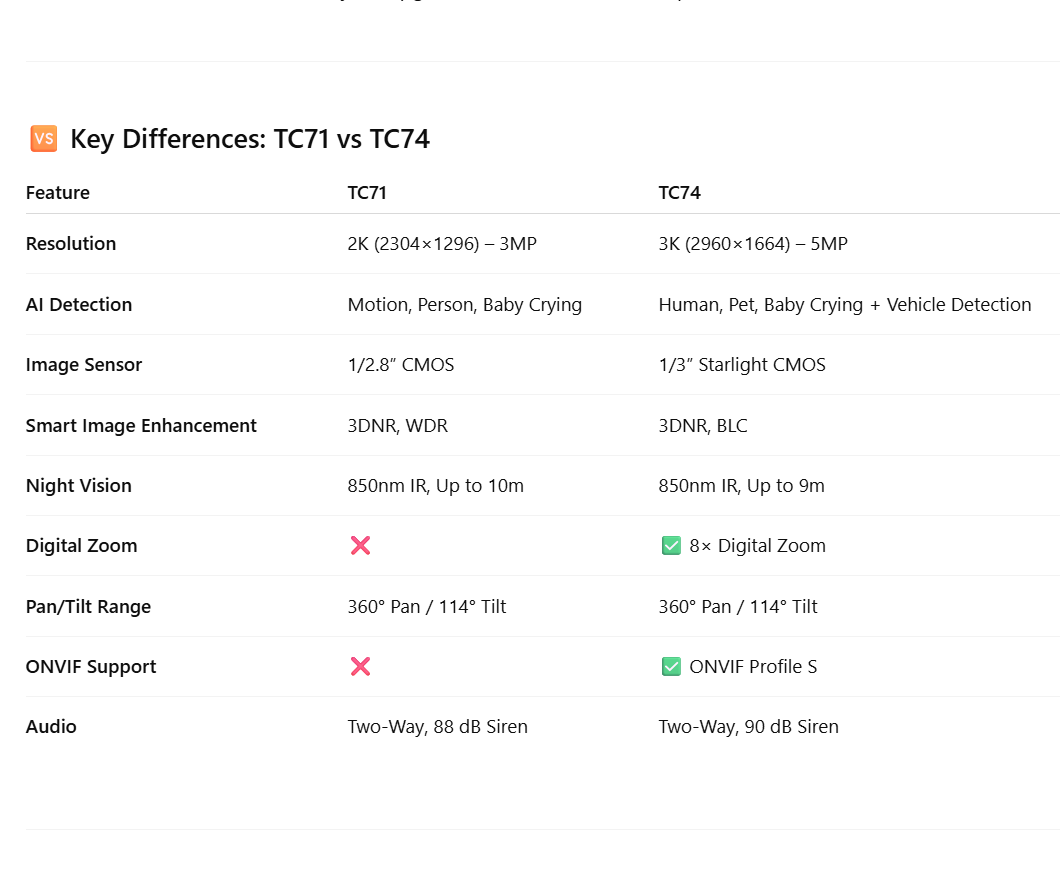
Task: Select the TC74 3K (2960×1664) – 5MP cell
Action: 753,243
